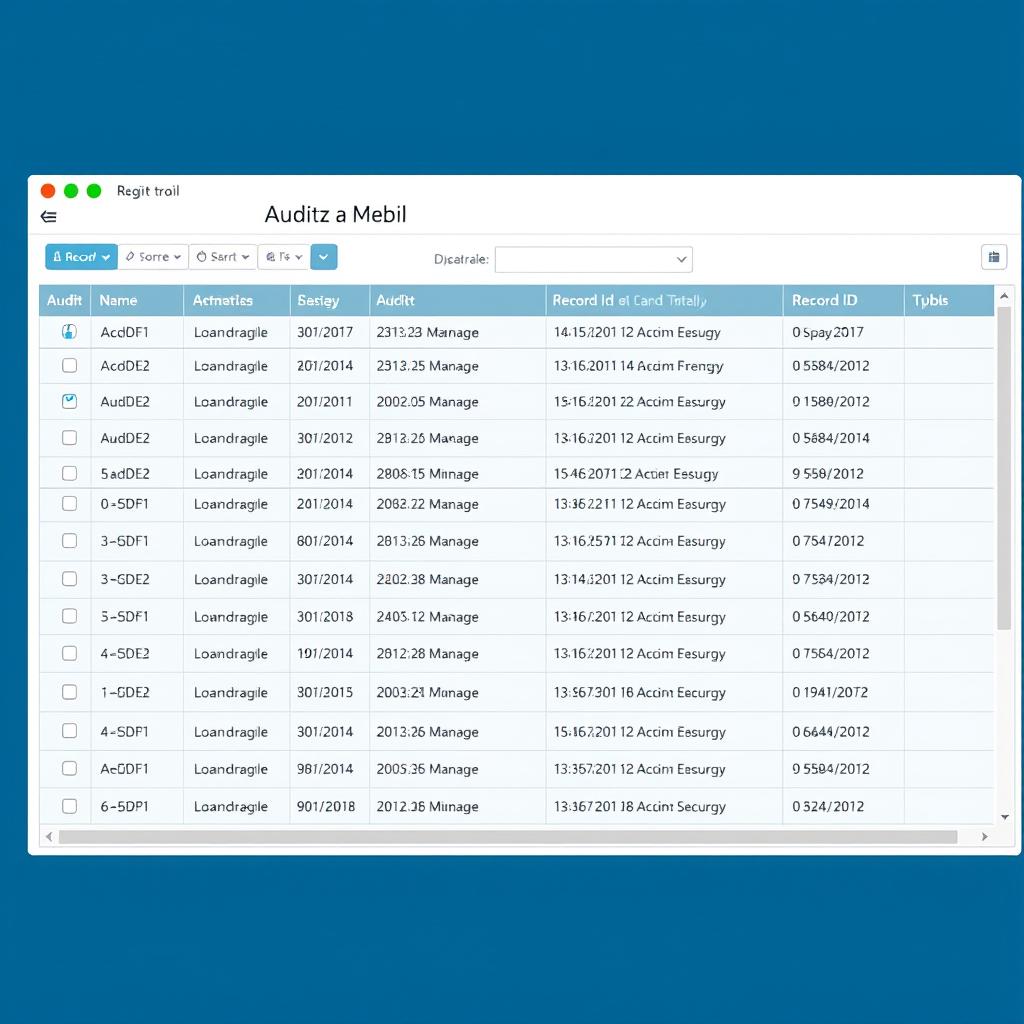
Task: Click the Regit troil window title
Action: point(147,191)
